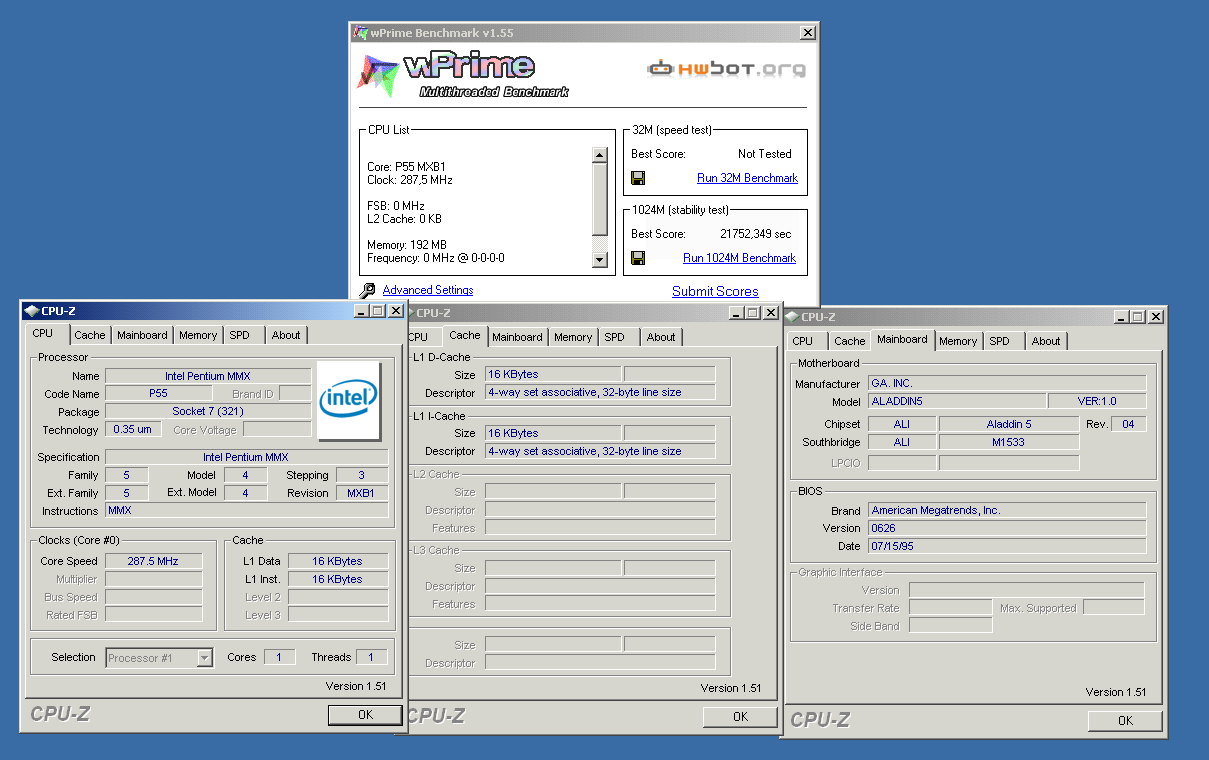Screen dimensions: 1209x760
Task: Click the Instructions MMX field
Action: pos(247,510)
